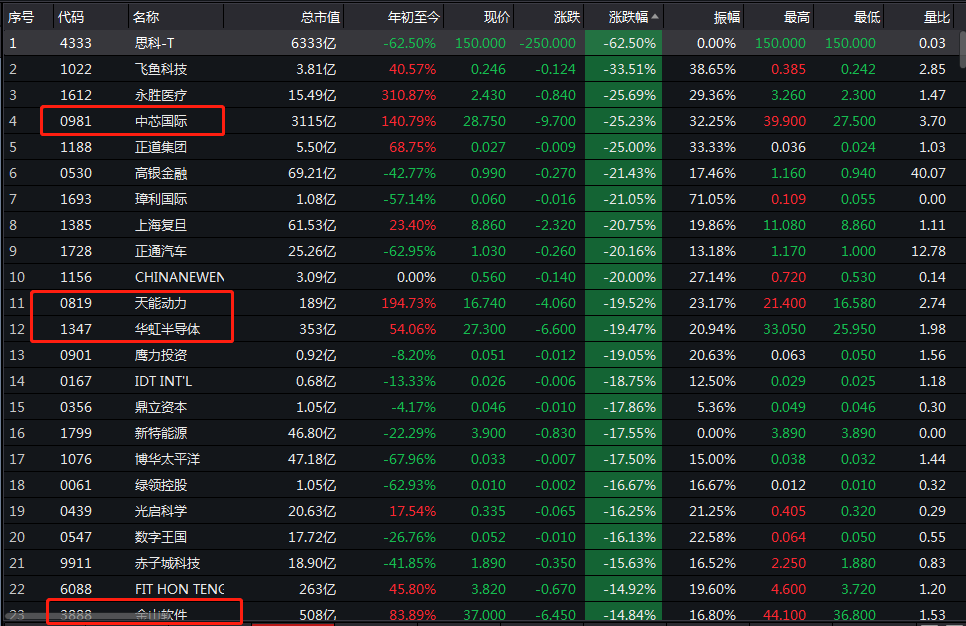Open 绿领控股 stock row

point(483,485)
